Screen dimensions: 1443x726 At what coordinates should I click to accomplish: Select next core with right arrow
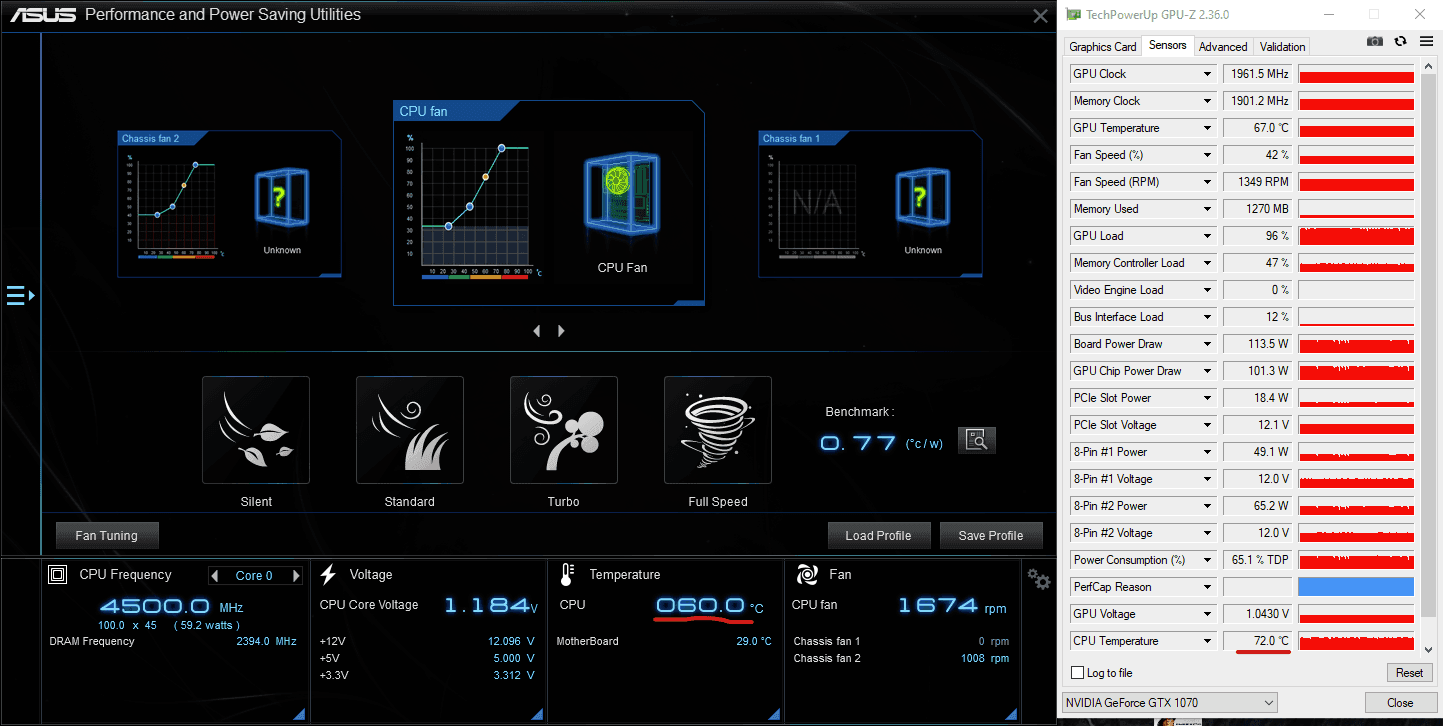point(296,575)
